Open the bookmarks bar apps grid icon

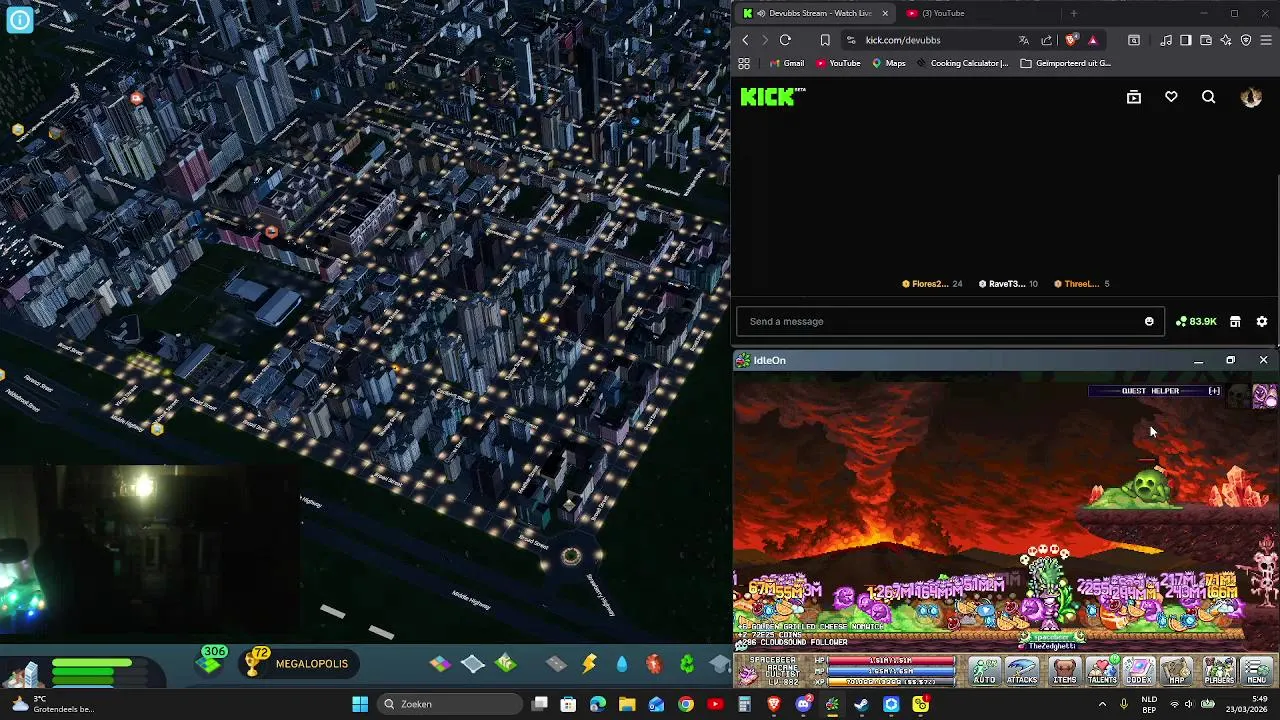click(x=744, y=63)
